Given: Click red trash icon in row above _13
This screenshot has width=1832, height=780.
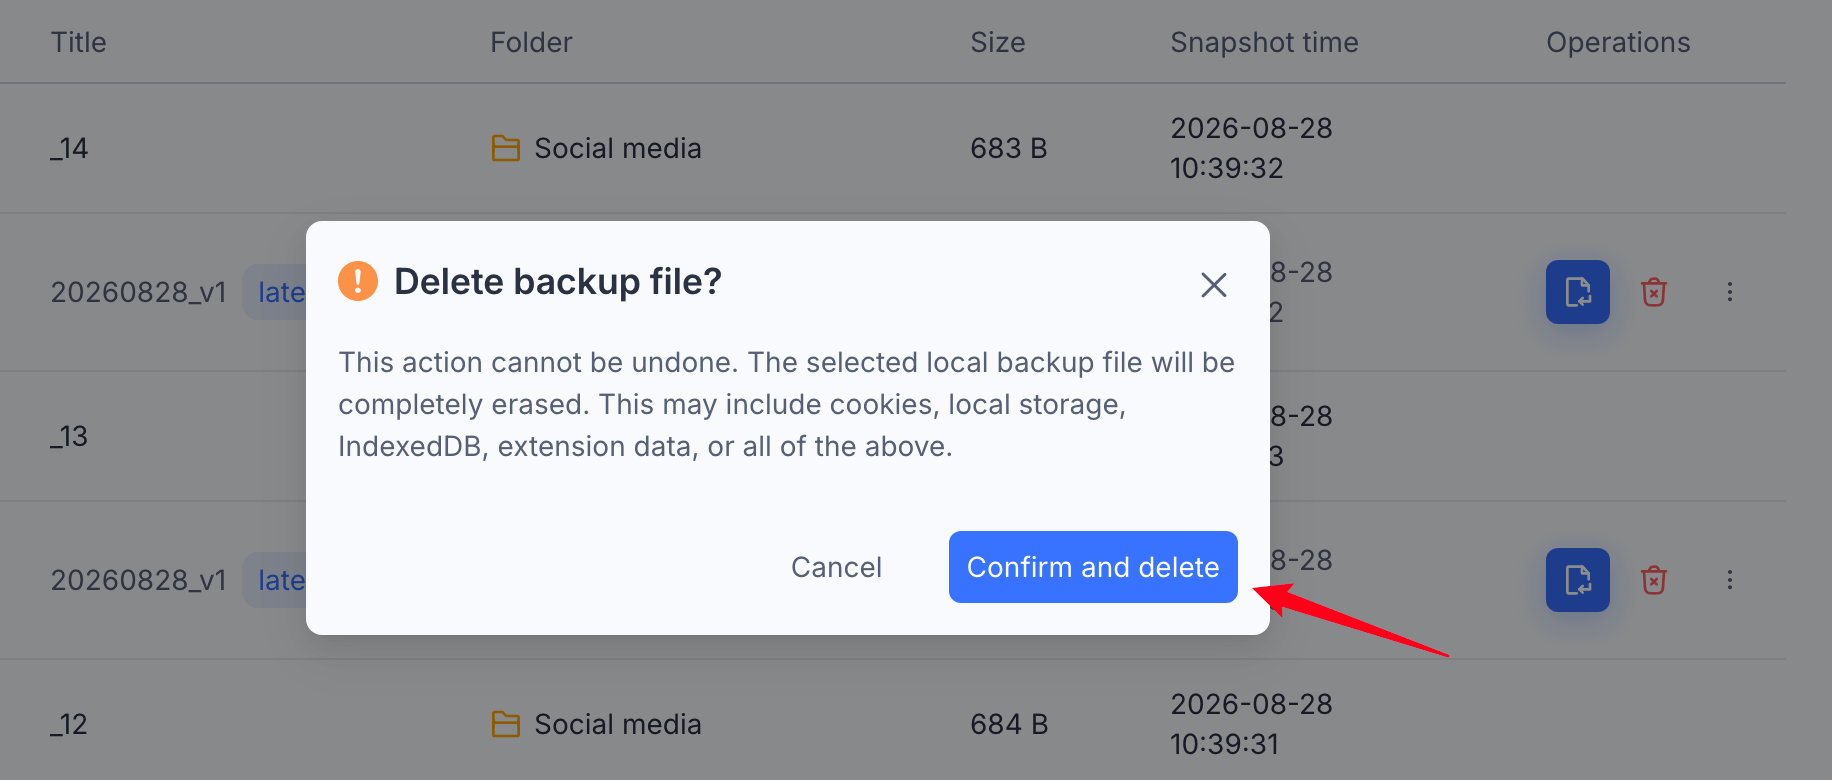Looking at the screenshot, I should click(x=1654, y=292).
